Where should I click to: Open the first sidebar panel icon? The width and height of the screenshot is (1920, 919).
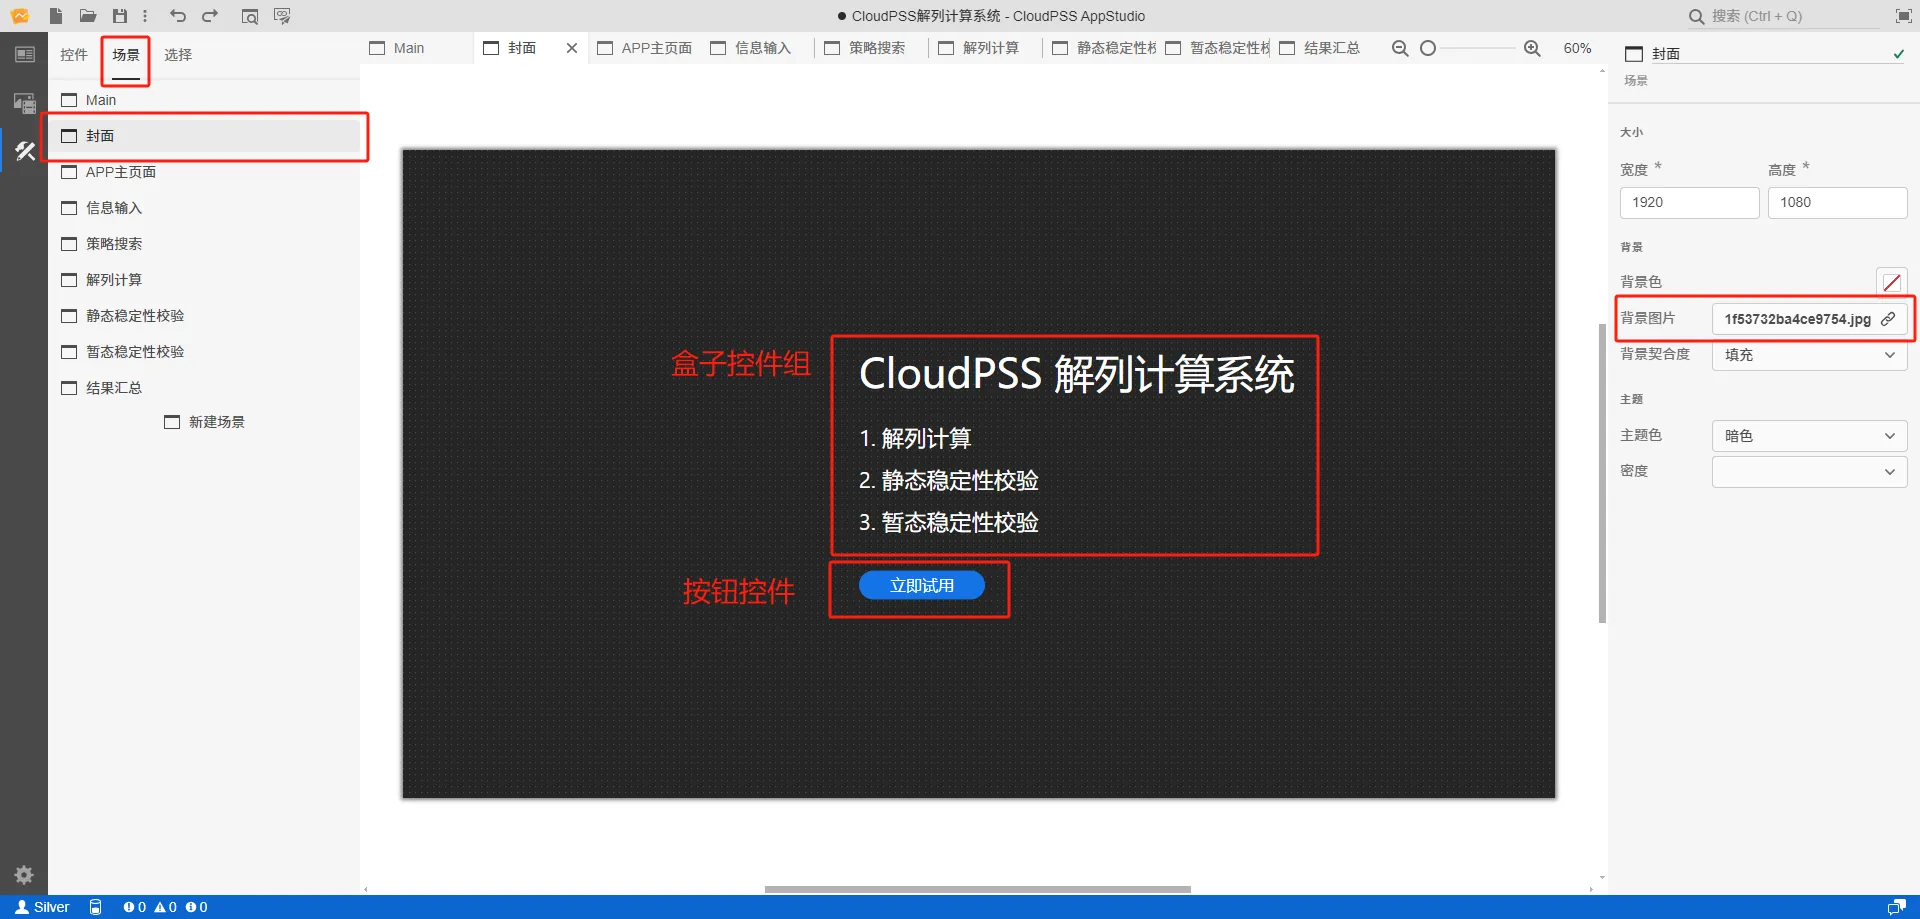pos(24,54)
